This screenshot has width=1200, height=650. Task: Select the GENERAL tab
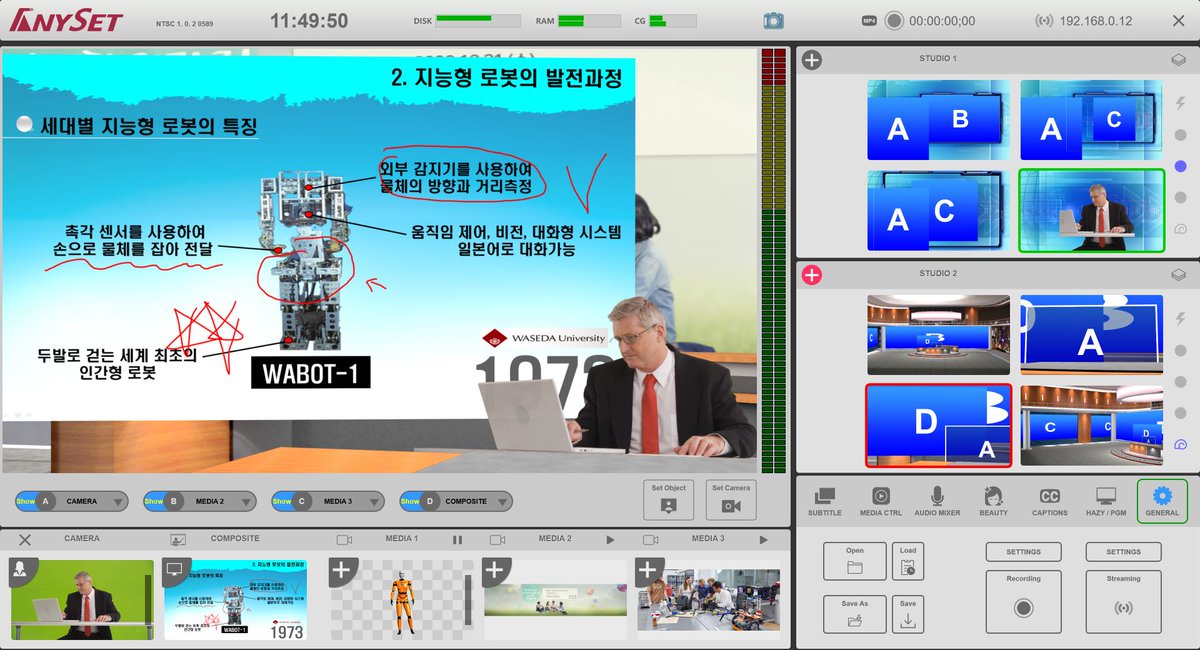pos(1162,501)
